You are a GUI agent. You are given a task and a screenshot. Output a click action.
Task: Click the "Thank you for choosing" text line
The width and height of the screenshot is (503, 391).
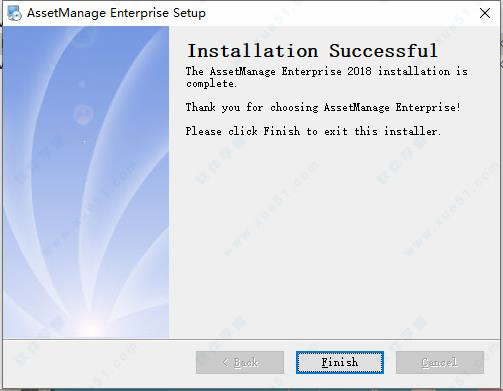252,107
